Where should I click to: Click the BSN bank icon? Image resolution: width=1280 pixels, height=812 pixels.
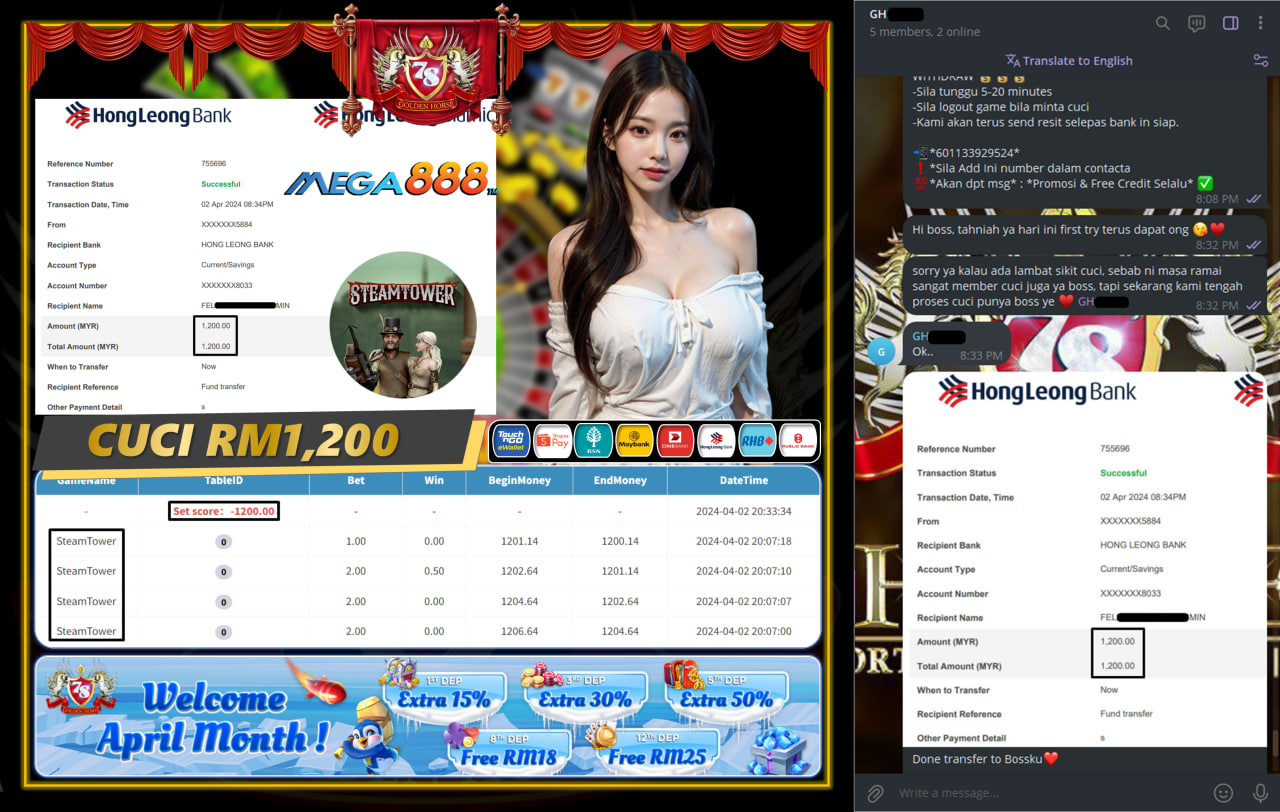pos(594,441)
